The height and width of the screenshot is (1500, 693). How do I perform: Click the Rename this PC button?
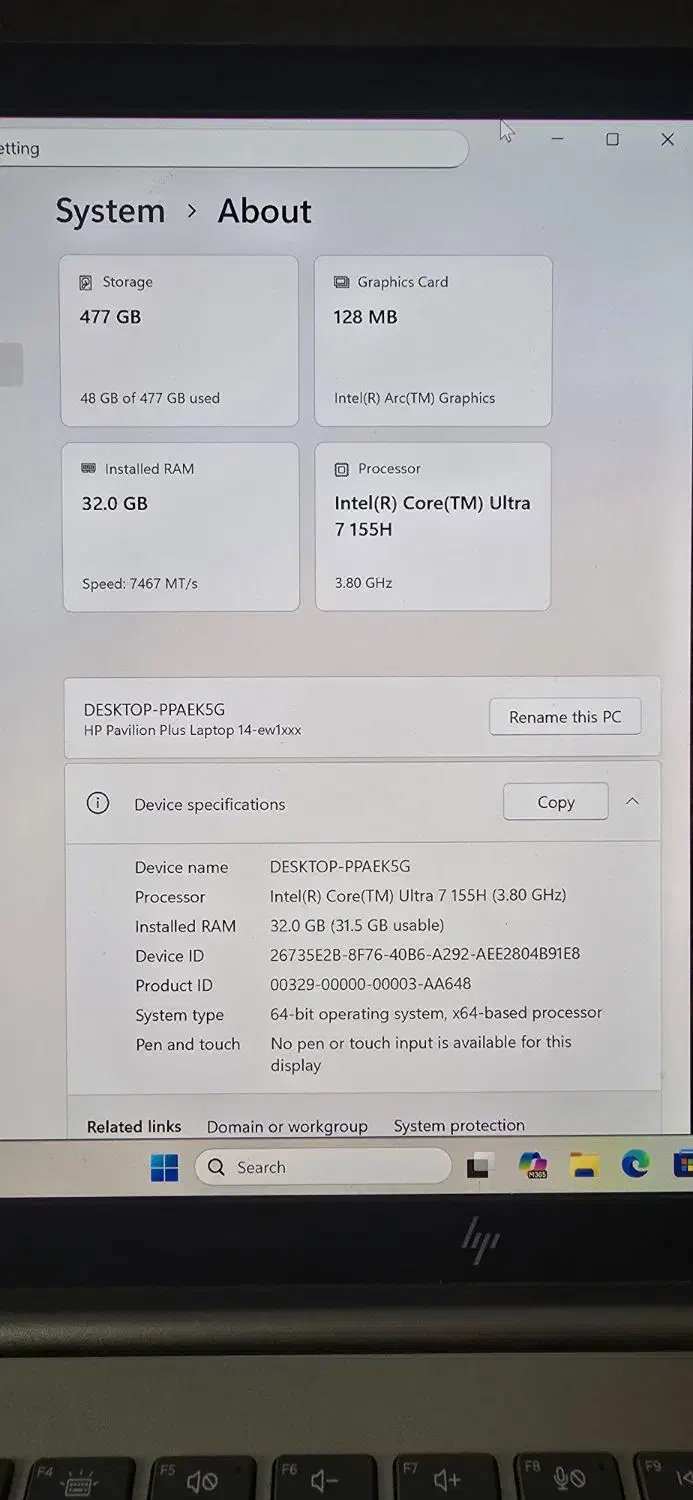(565, 717)
